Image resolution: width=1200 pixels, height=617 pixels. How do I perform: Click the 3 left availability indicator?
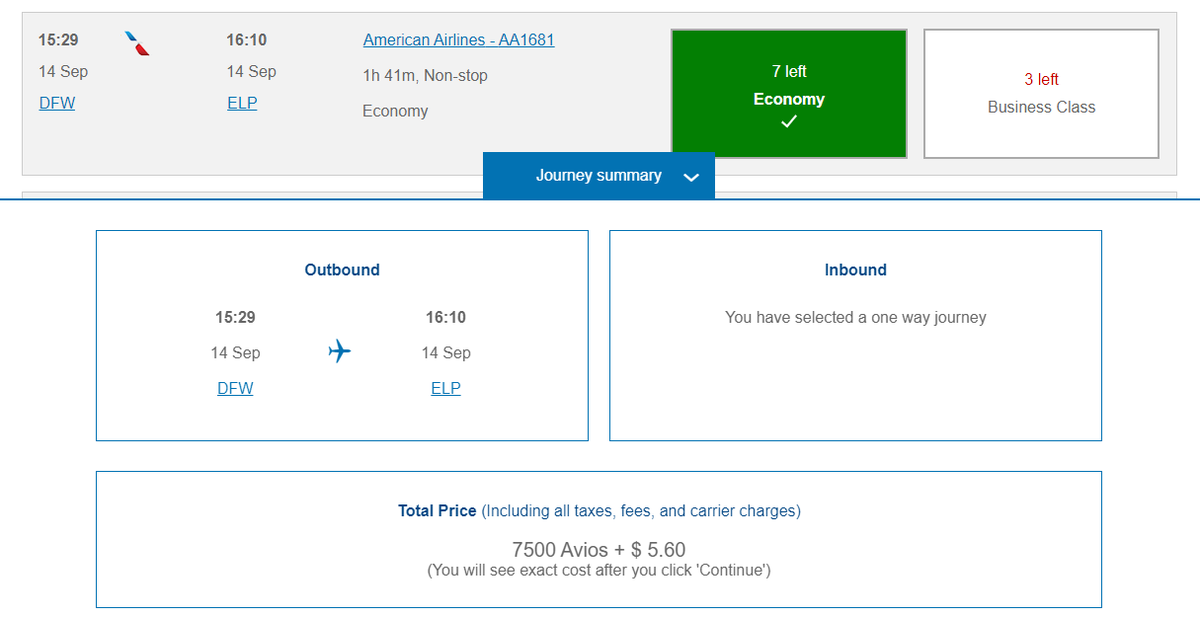click(x=1041, y=79)
